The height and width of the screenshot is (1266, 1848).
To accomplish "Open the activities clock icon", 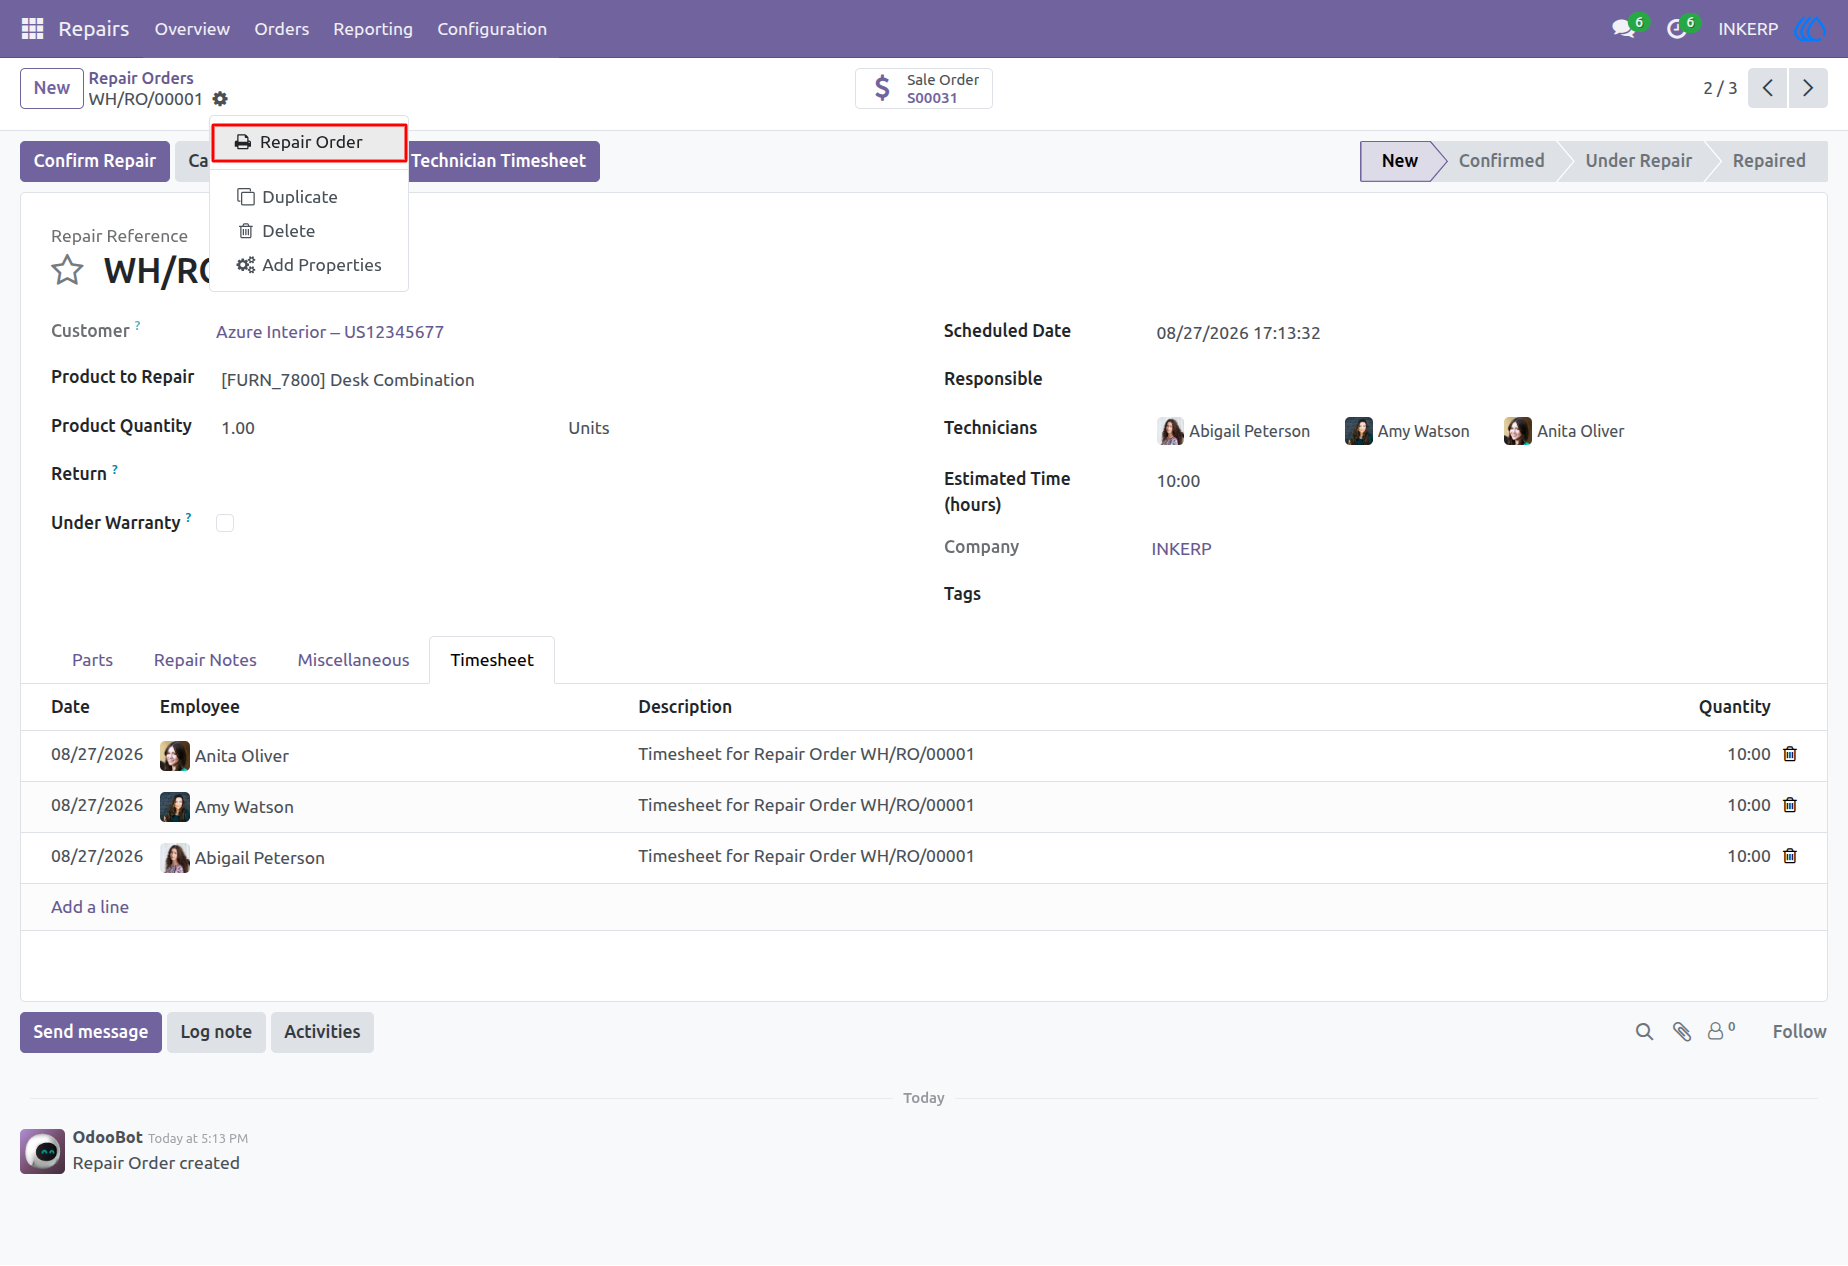I will pos(1677,29).
